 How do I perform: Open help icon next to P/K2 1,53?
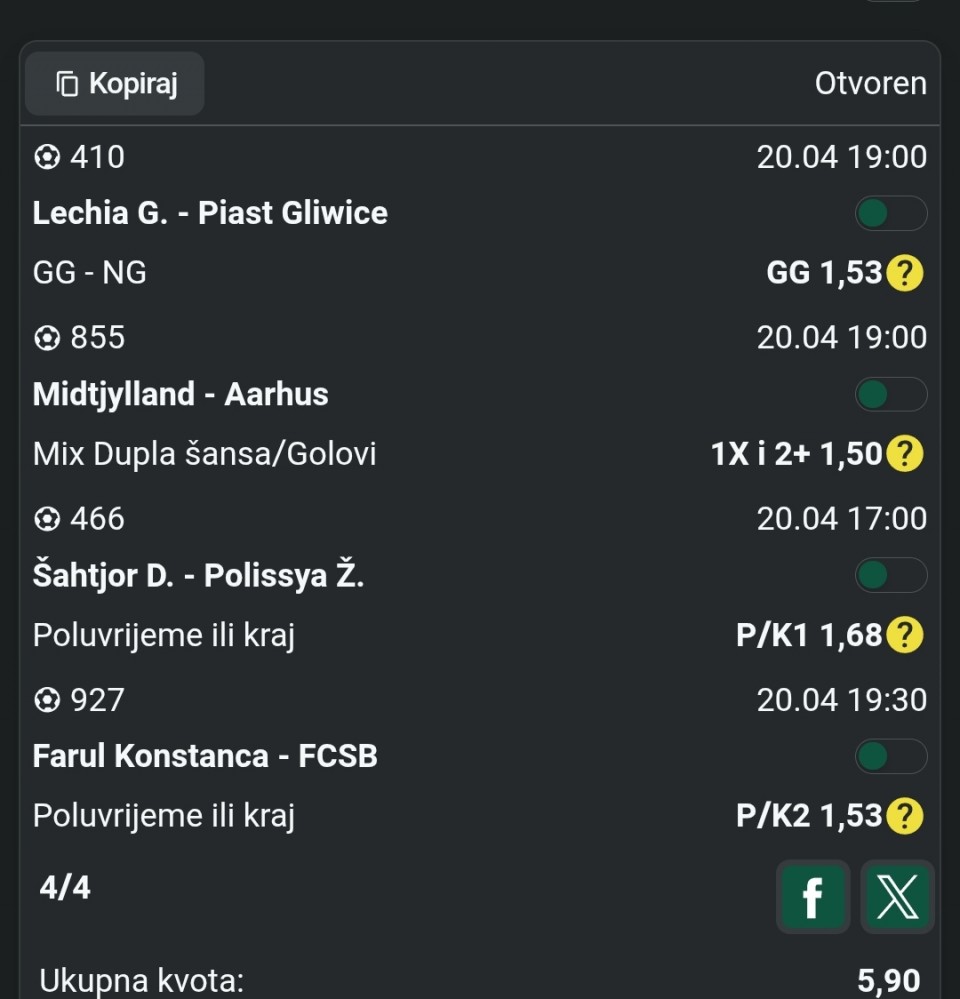pos(905,816)
